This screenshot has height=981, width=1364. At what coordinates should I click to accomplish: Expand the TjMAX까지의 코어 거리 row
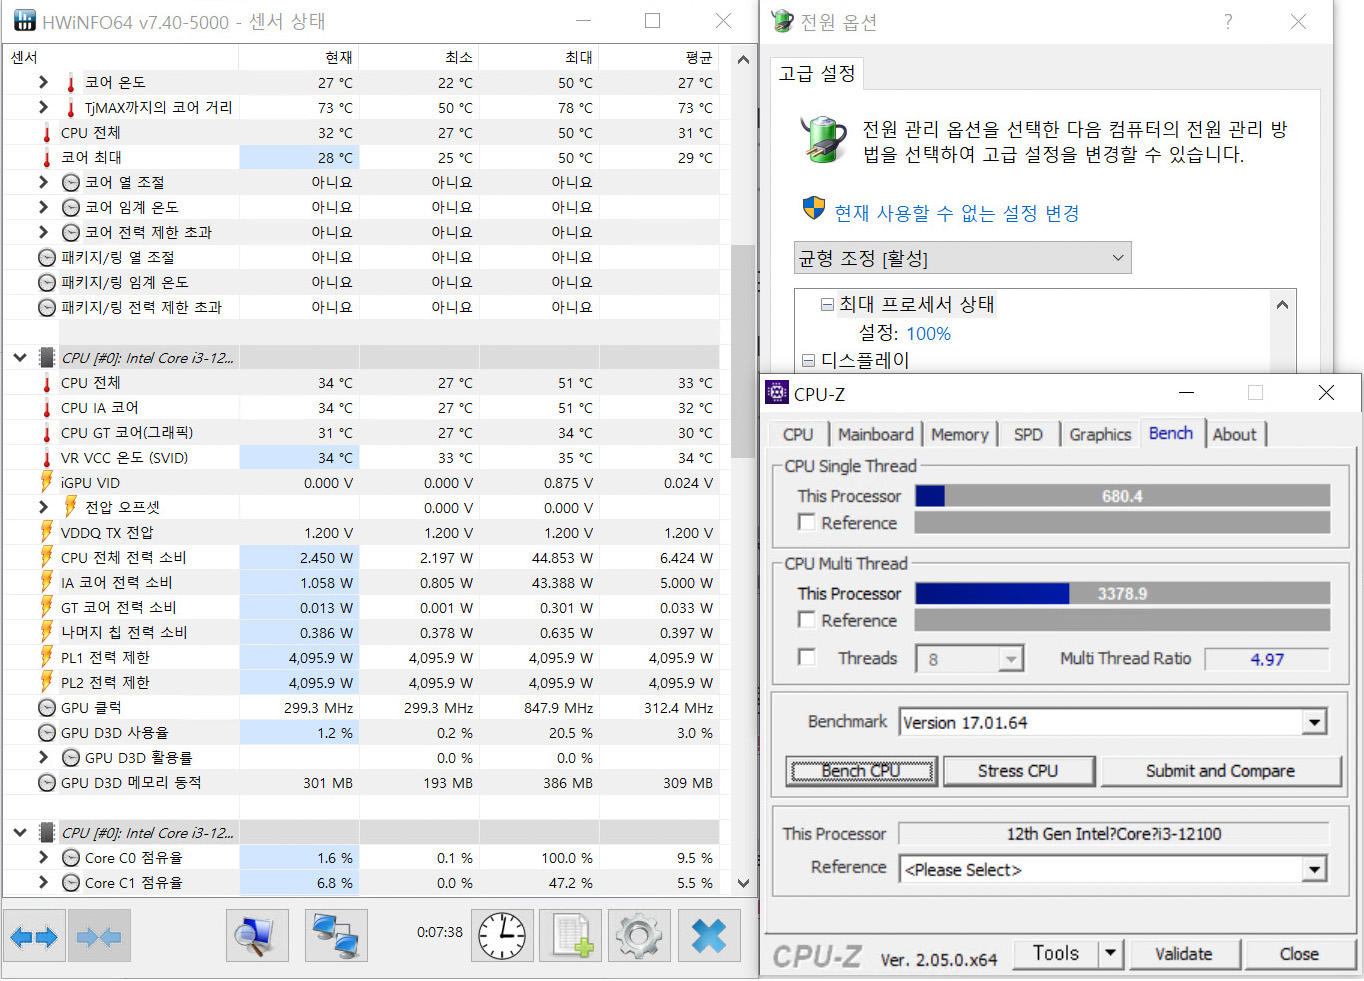click(43, 107)
